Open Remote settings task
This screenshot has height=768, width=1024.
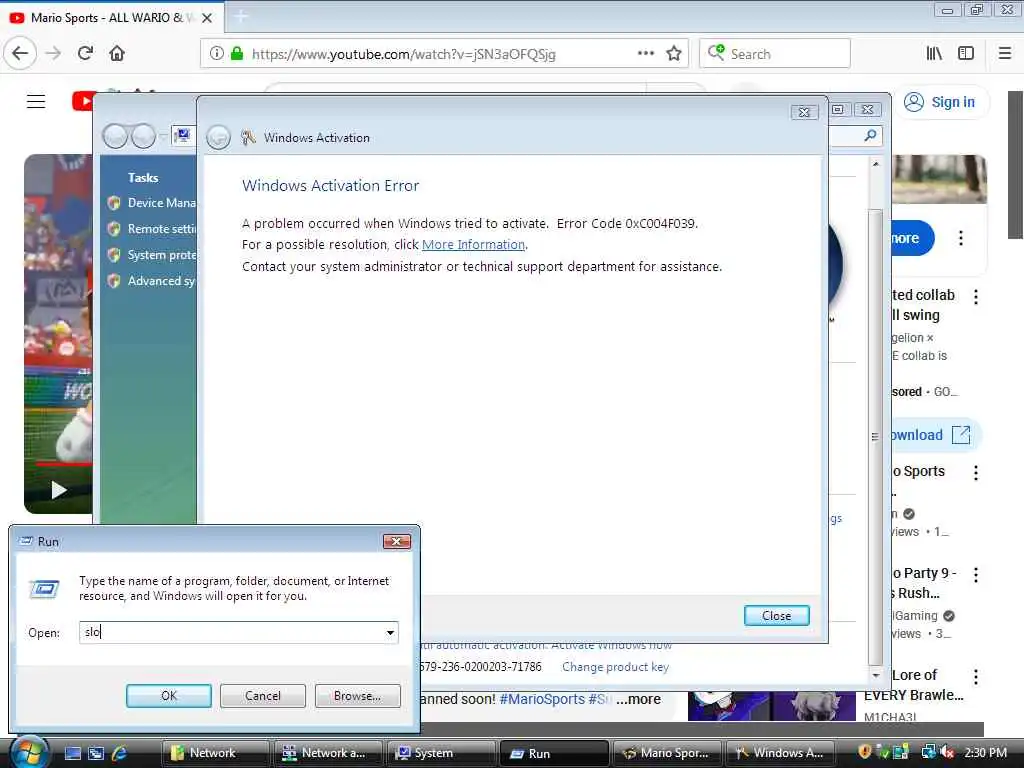coord(153,229)
